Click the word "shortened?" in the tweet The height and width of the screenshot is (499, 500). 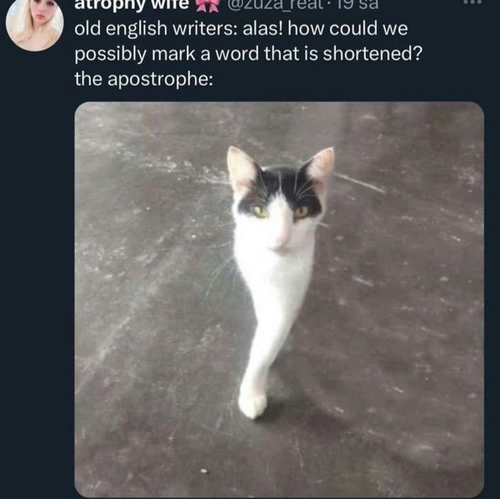pos(372,54)
